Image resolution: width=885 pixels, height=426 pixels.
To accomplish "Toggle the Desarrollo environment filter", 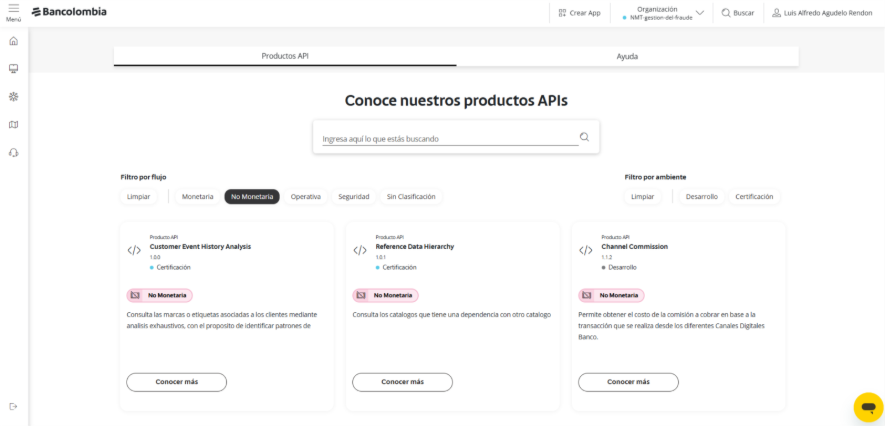I will pyautogui.click(x=701, y=197).
